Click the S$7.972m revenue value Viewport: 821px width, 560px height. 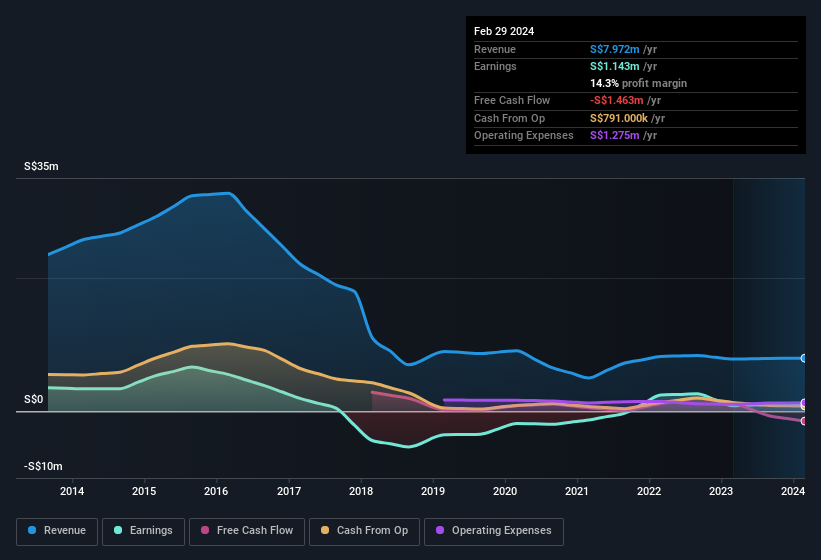(x=615, y=49)
